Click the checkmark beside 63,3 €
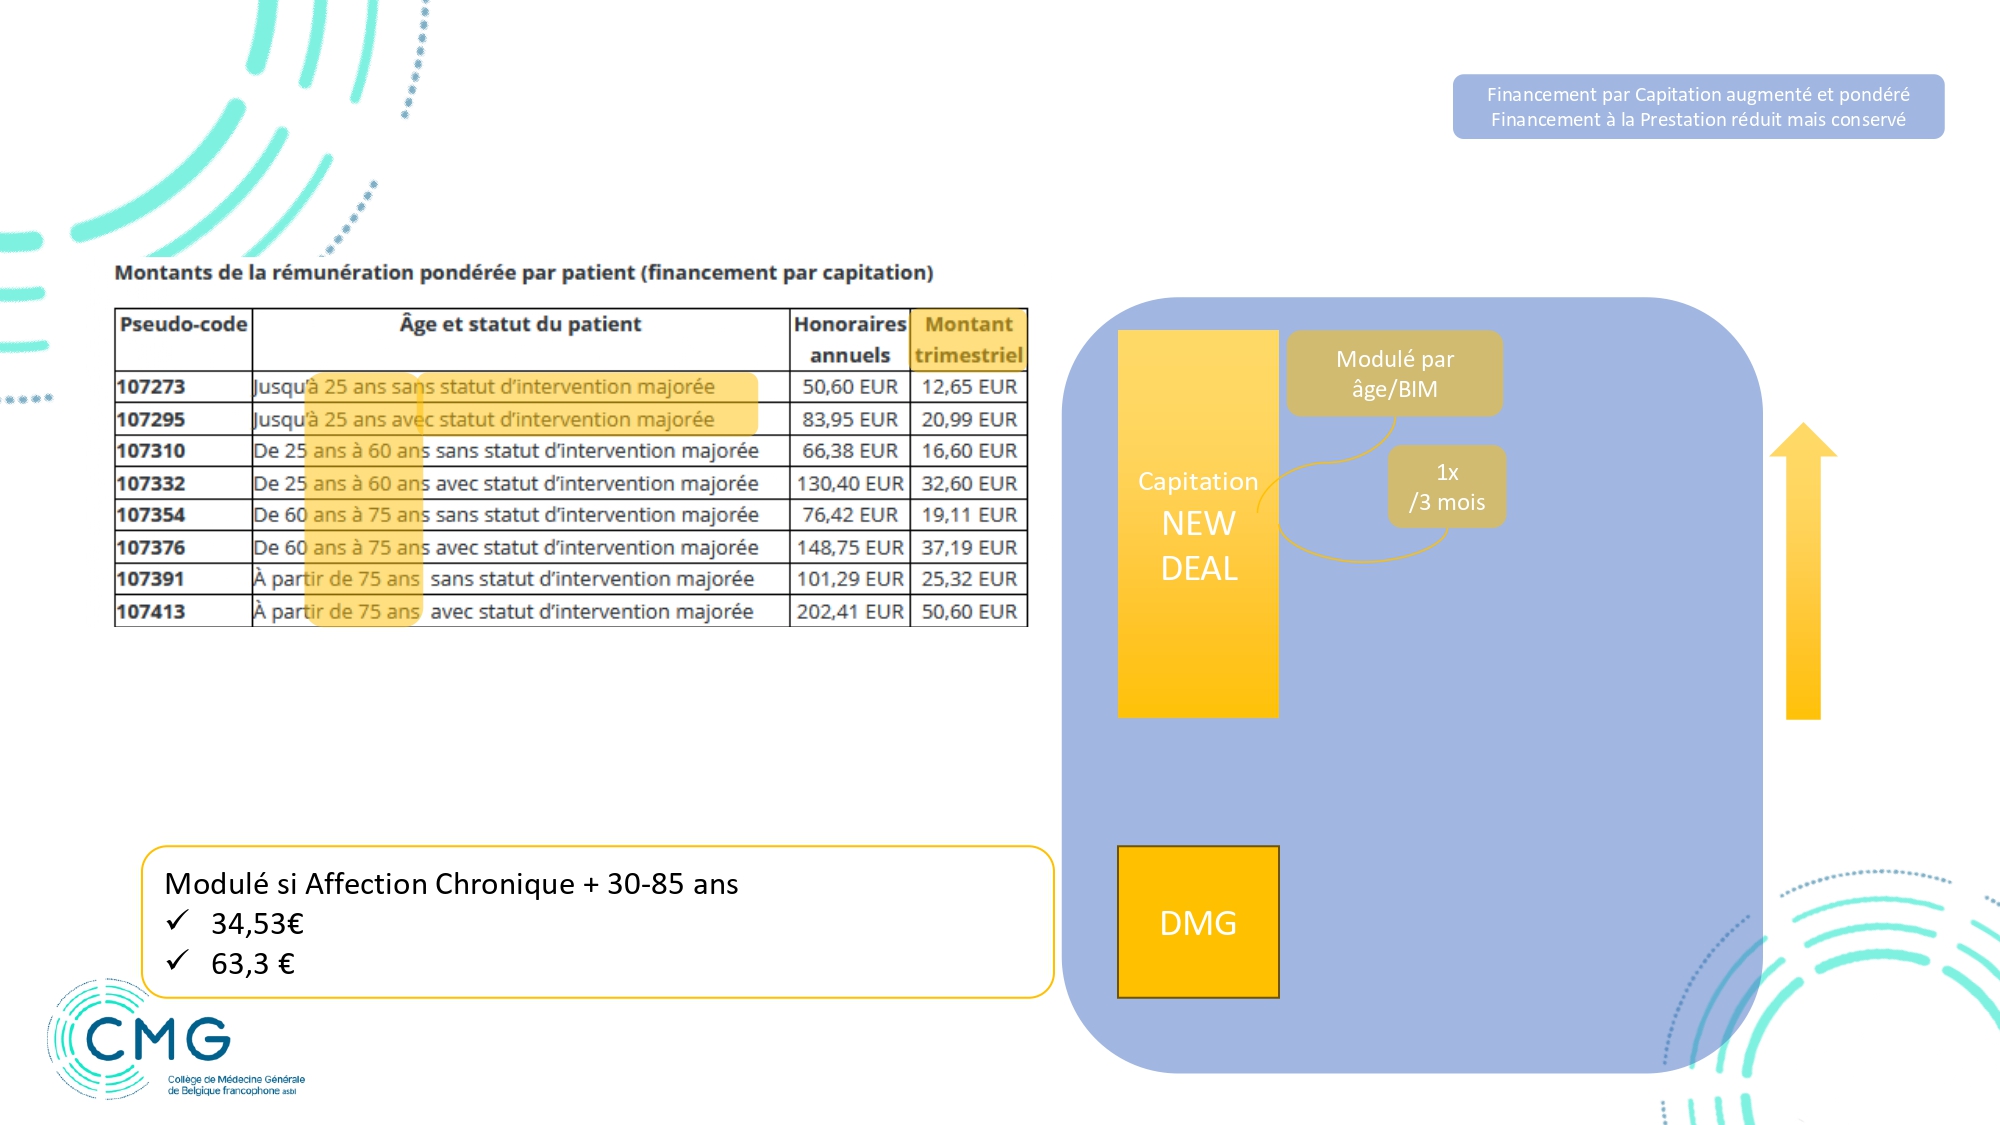This screenshot has width=2000, height=1125. click(178, 961)
